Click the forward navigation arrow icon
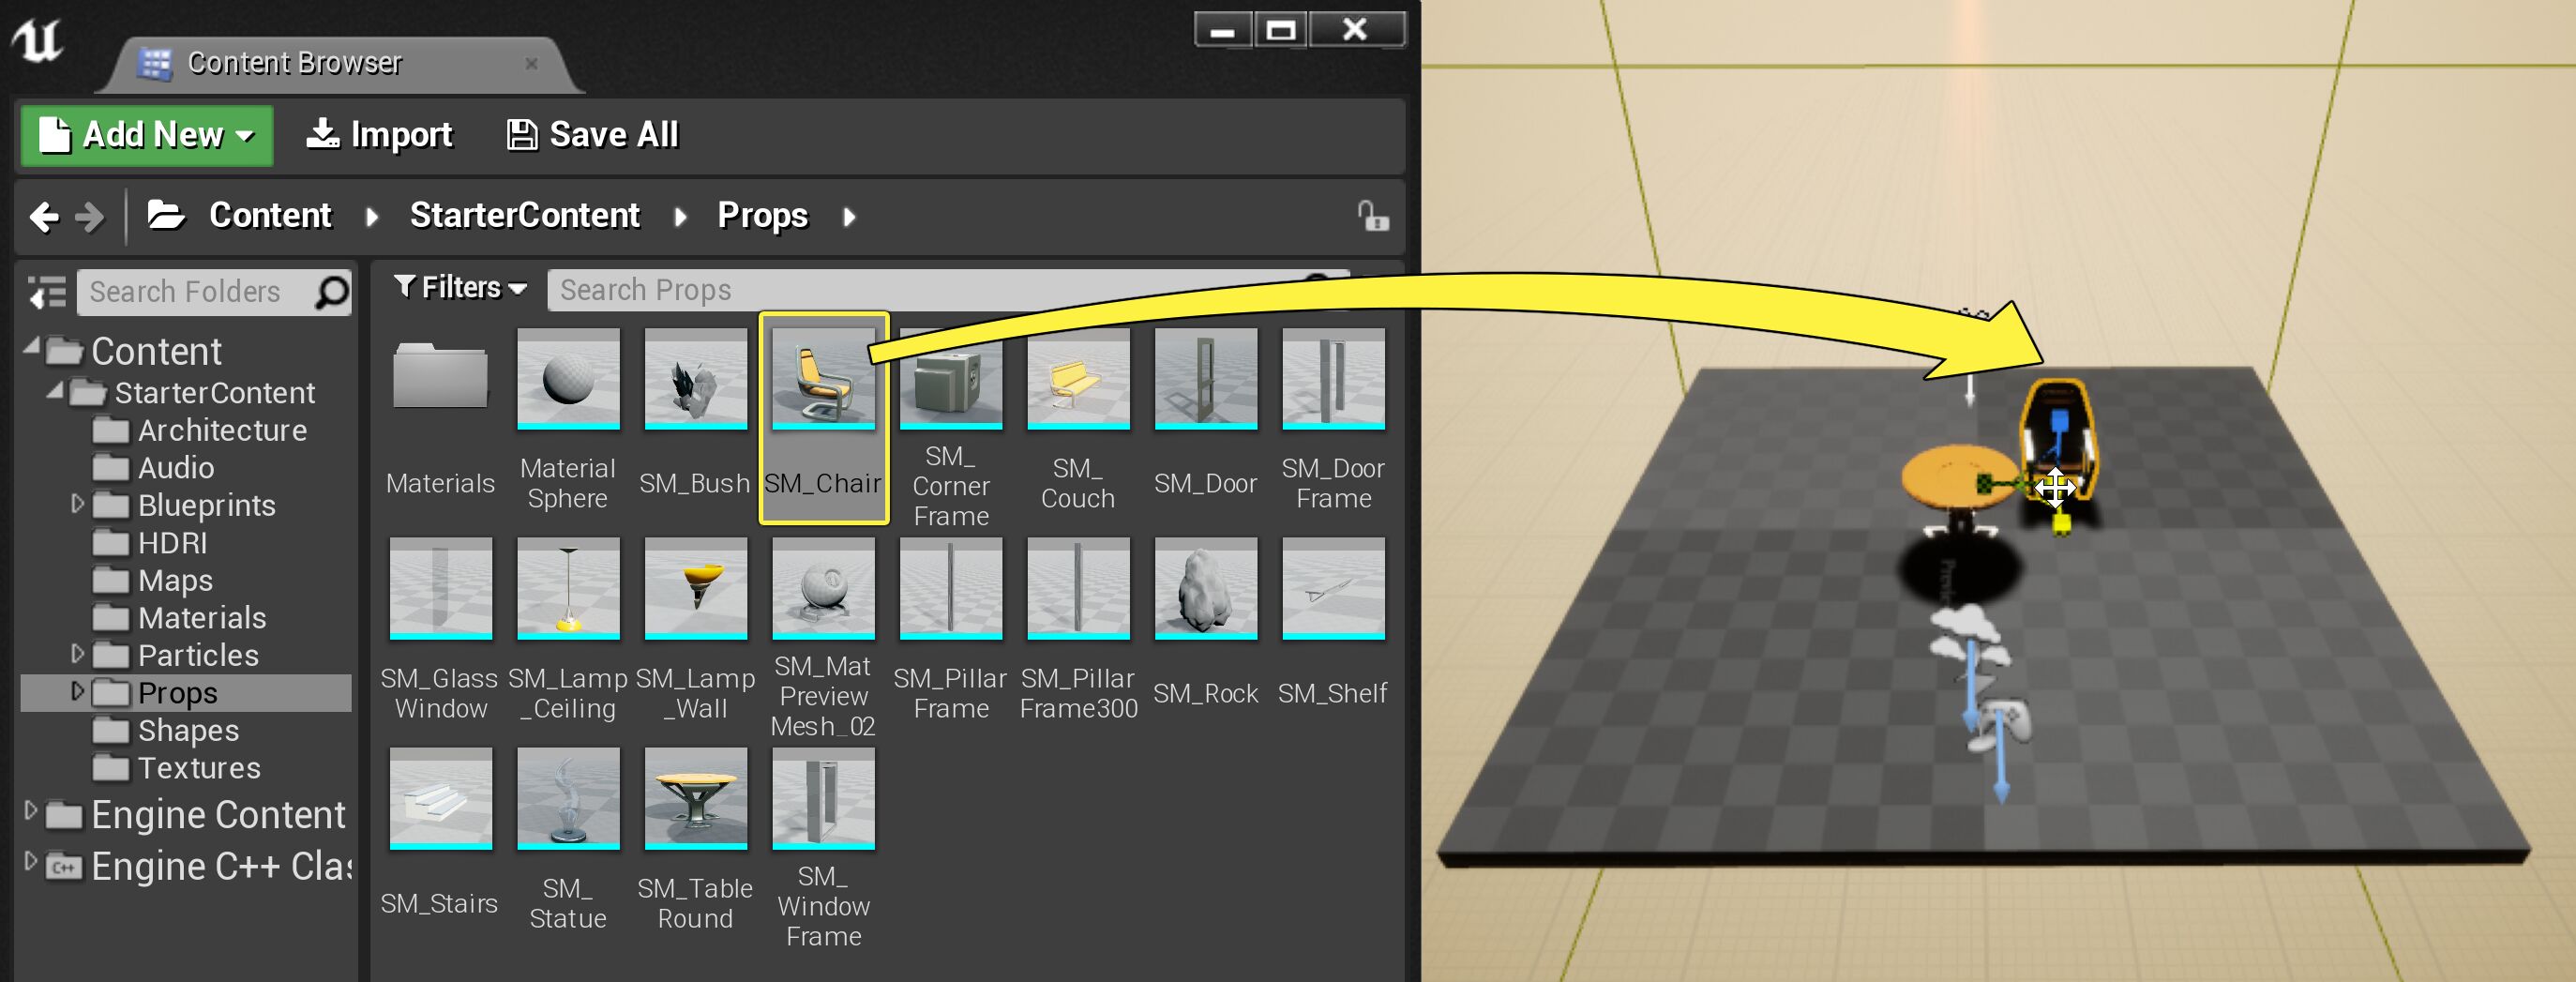 90,216
